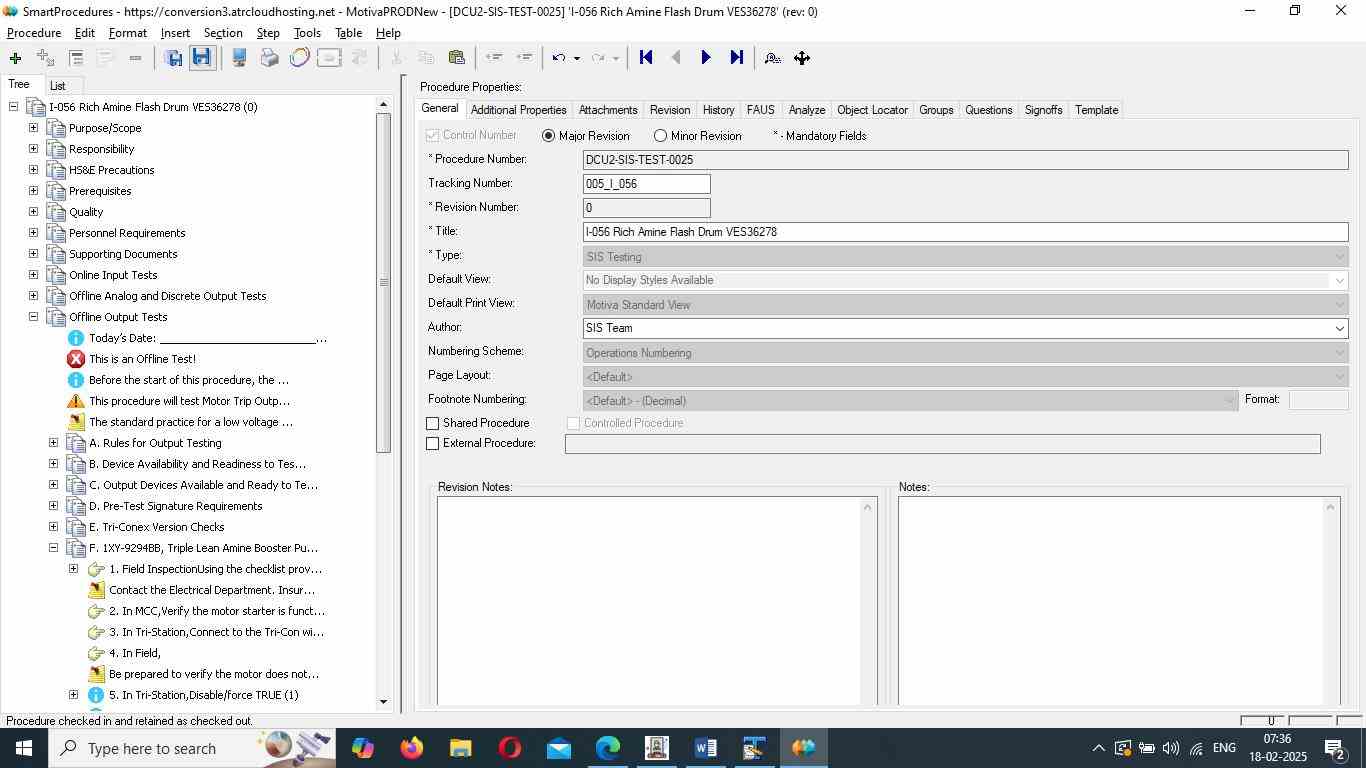Open the Signoffs tab

click(1043, 110)
